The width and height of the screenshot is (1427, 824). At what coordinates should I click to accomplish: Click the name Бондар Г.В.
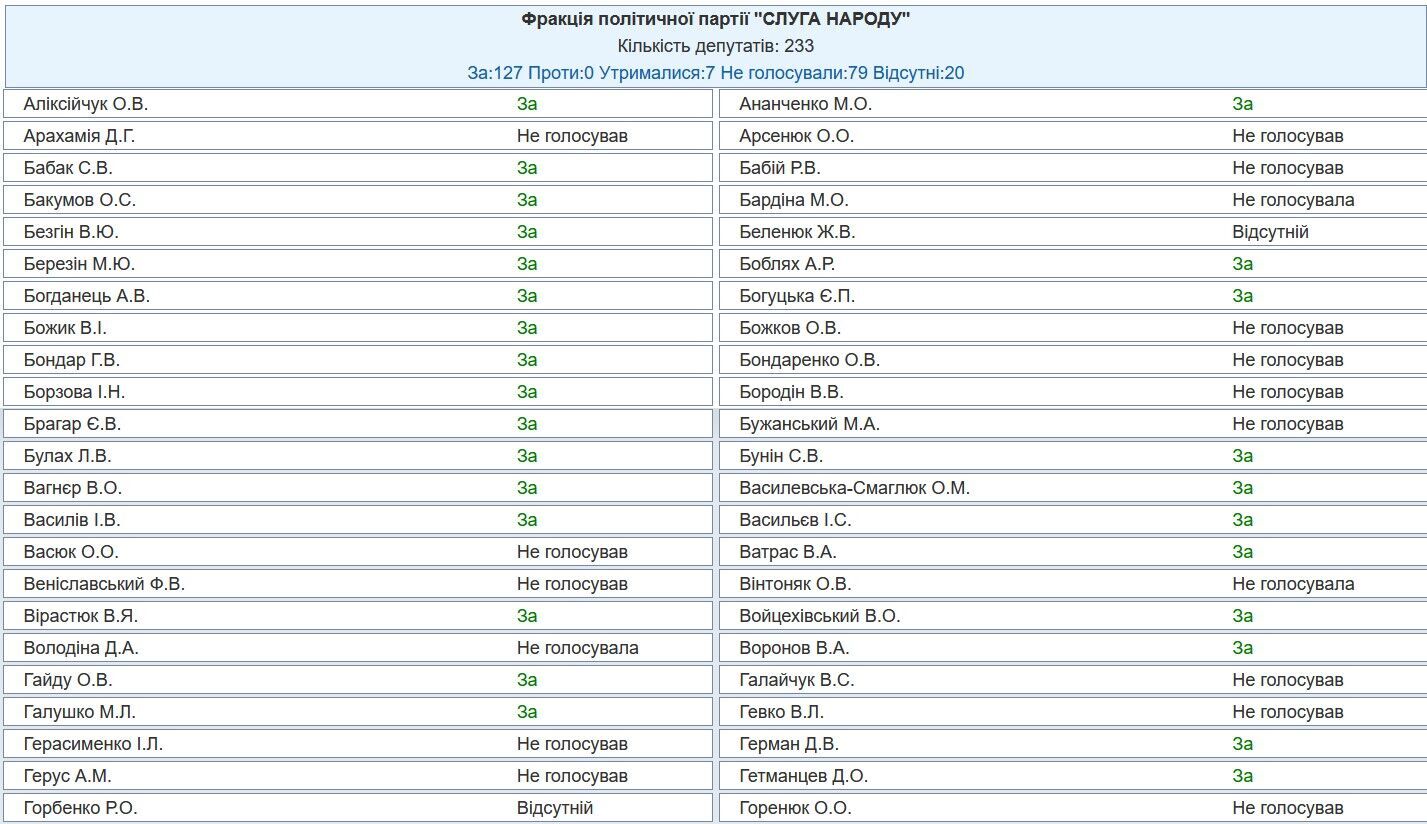pyautogui.click(x=72, y=360)
